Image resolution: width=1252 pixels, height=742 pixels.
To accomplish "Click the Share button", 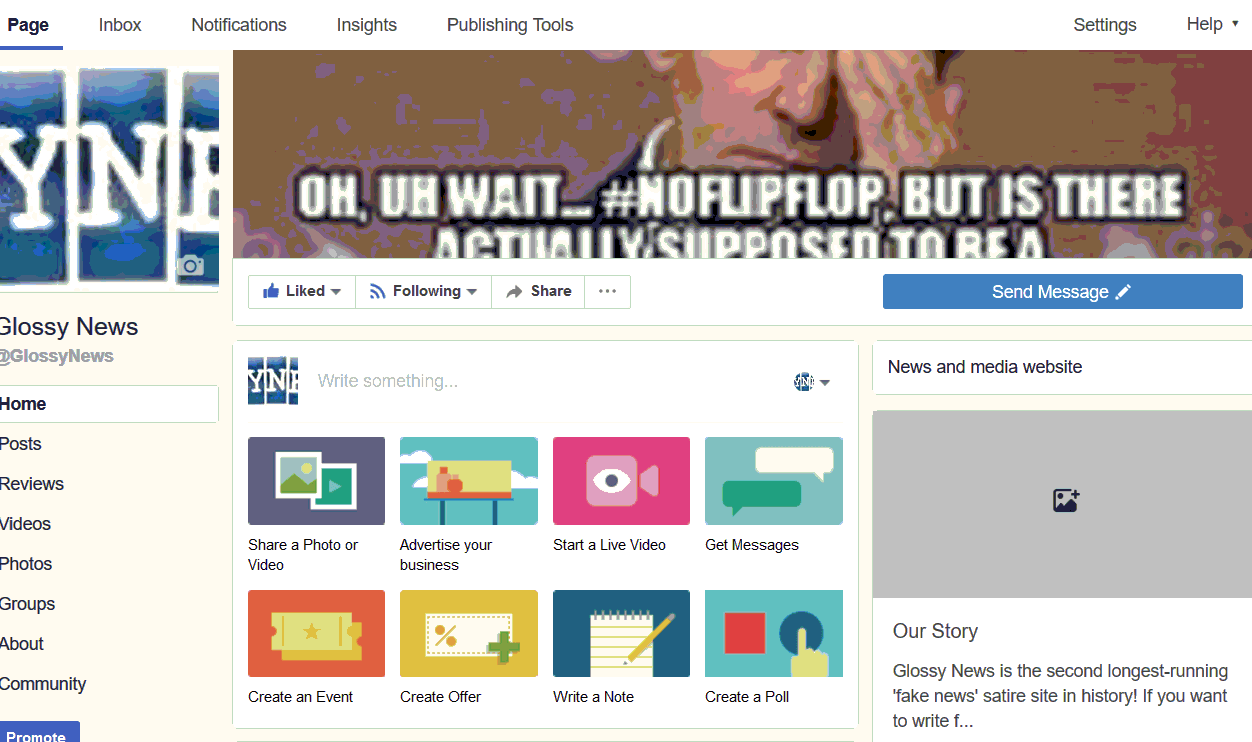I will click(x=538, y=291).
